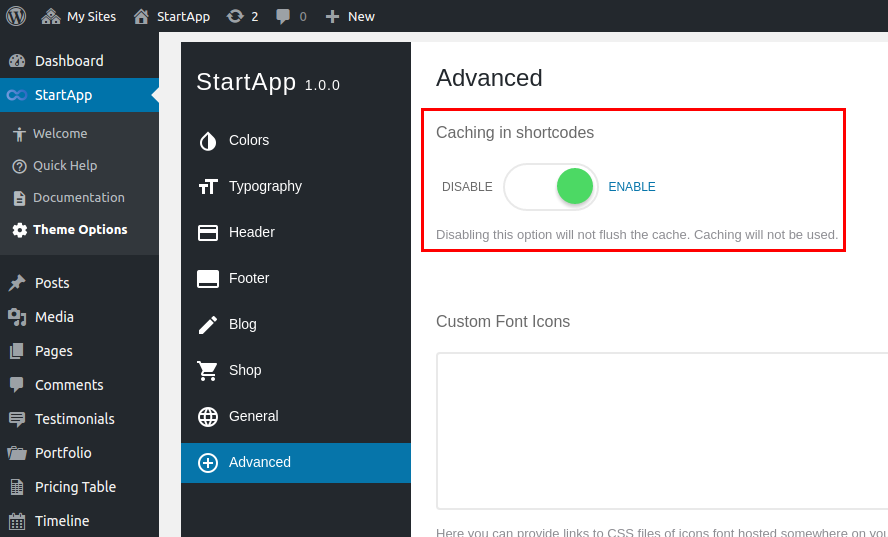The width and height of the screenshot is (888, 537).
Task: Click the StartApp infinity logo icon
Action: 16,95
